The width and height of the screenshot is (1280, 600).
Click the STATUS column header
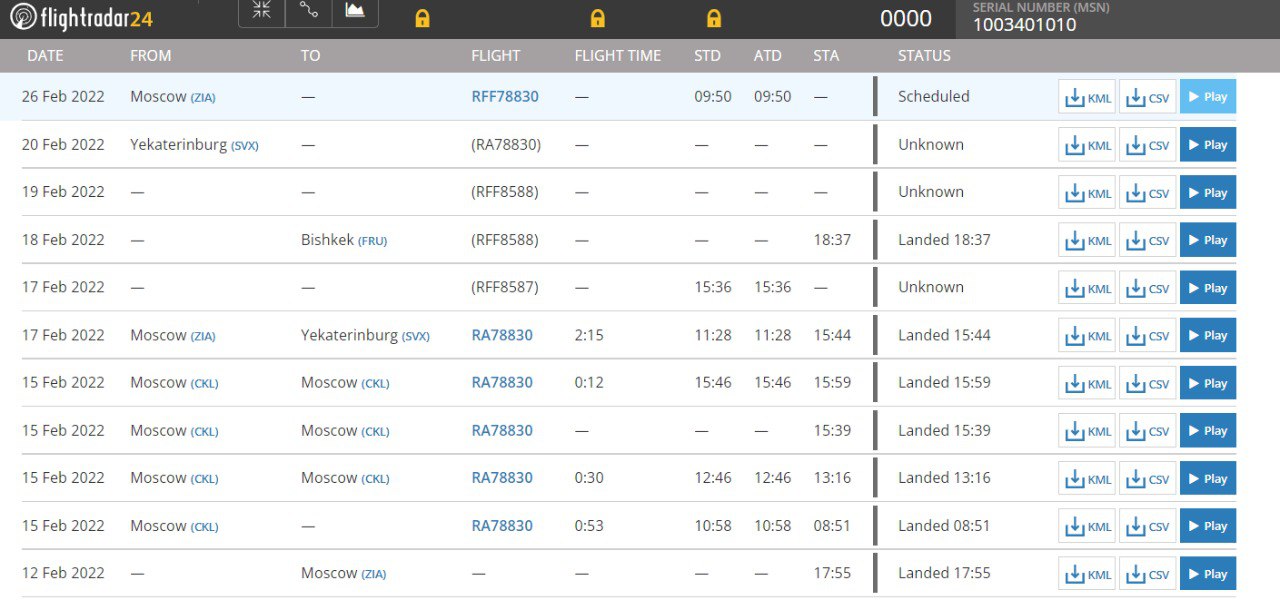point(924,56)
